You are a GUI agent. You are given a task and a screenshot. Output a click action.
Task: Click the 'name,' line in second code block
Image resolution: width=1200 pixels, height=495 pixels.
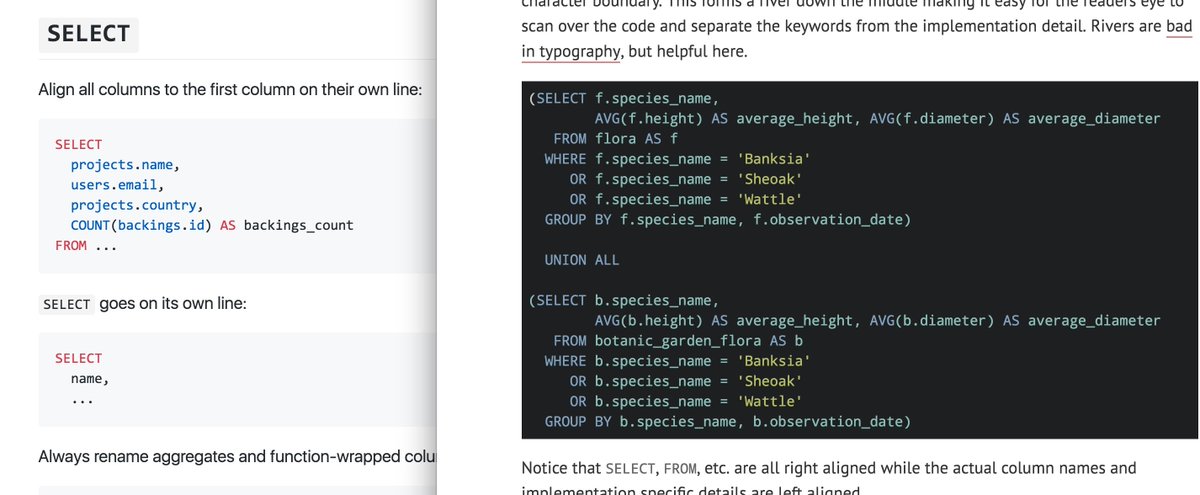(90, 379)
